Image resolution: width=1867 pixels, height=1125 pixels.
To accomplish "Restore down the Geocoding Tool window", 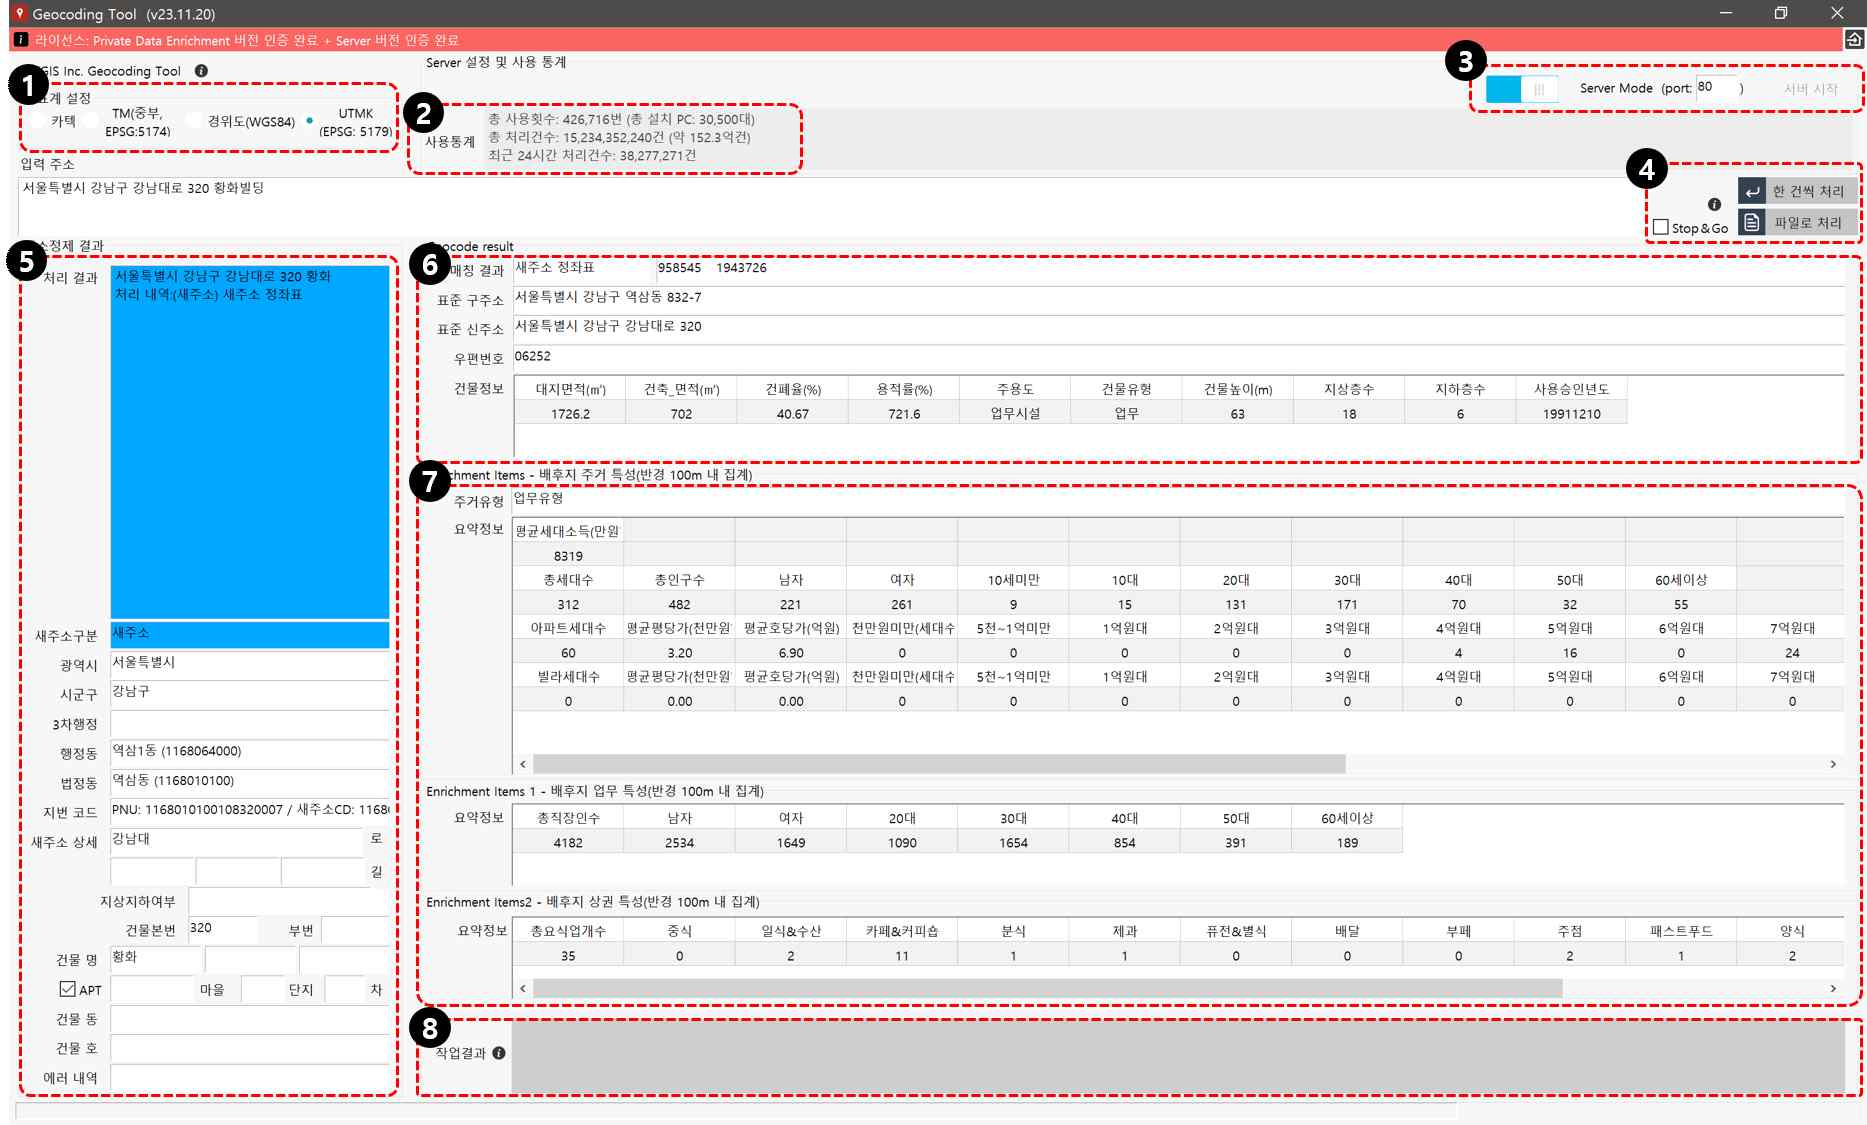I will [1781, 13].
